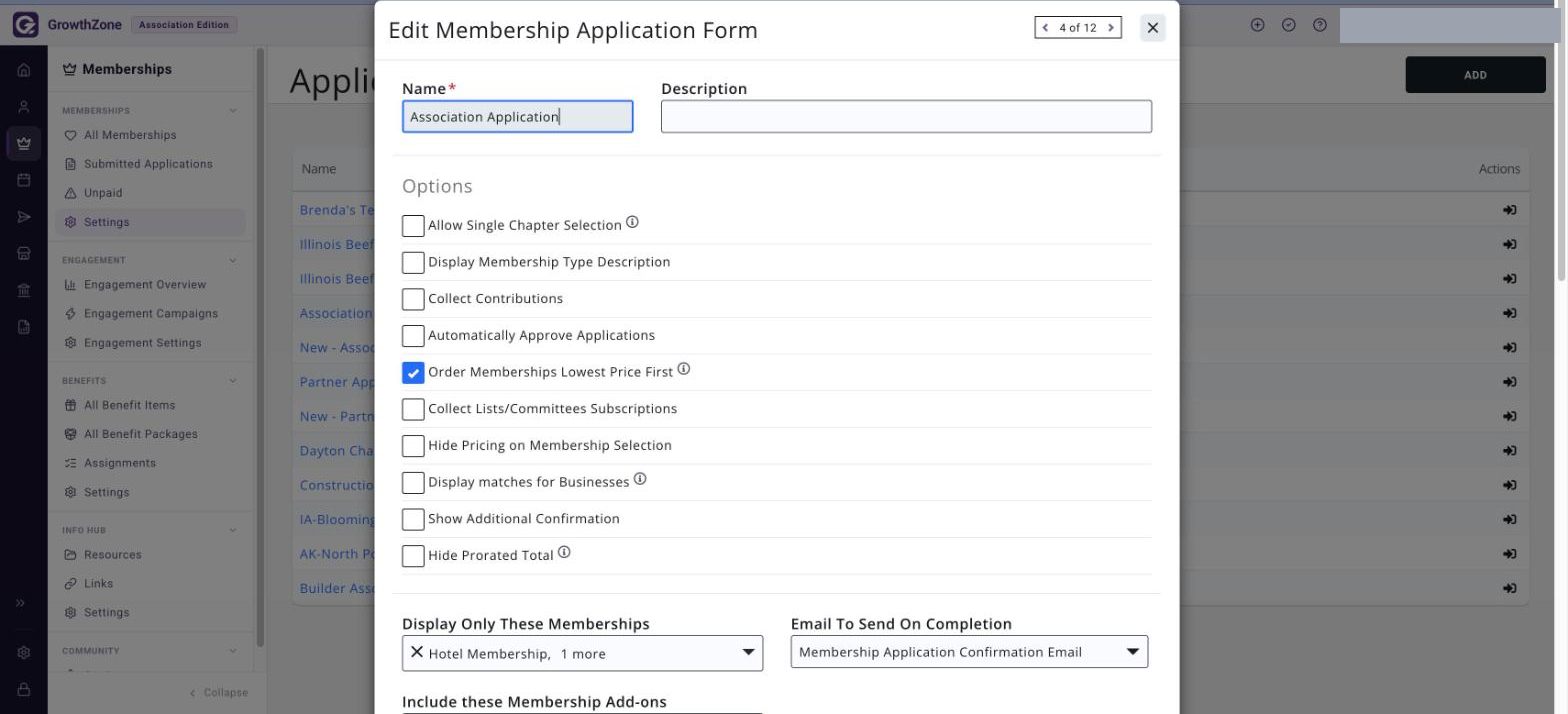Open Unpaid in sidebar
Image resolution: width=1568 pixels, height=714 pixels.
(103, 193)
